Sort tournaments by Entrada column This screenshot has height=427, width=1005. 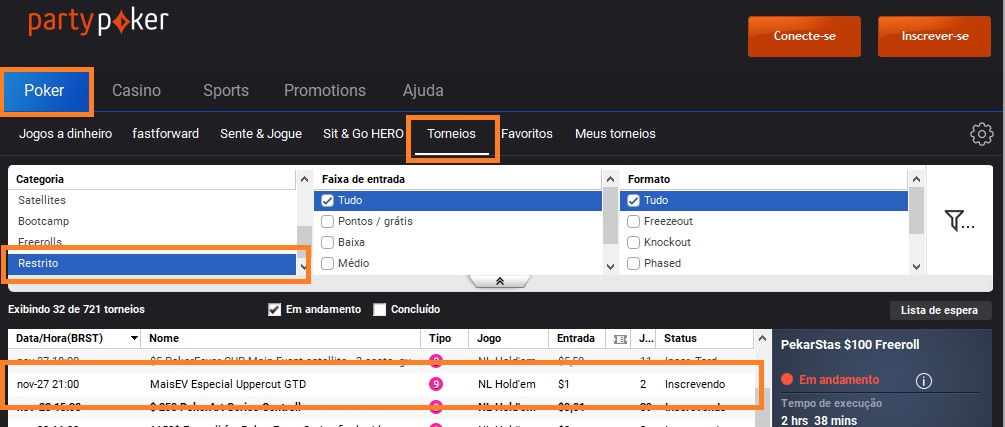pyautogui.click(x=577, y=339)
